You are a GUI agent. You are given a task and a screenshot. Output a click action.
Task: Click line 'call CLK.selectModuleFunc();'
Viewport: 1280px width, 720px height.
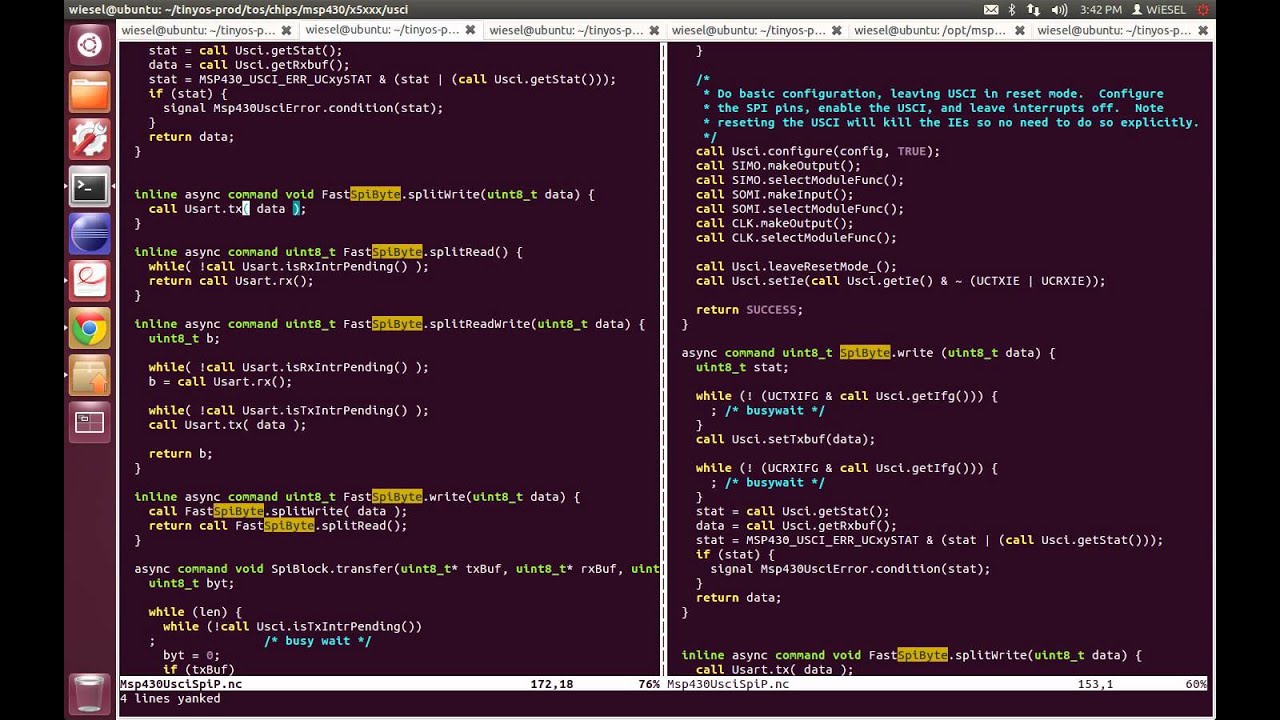(x=796, y=238)
